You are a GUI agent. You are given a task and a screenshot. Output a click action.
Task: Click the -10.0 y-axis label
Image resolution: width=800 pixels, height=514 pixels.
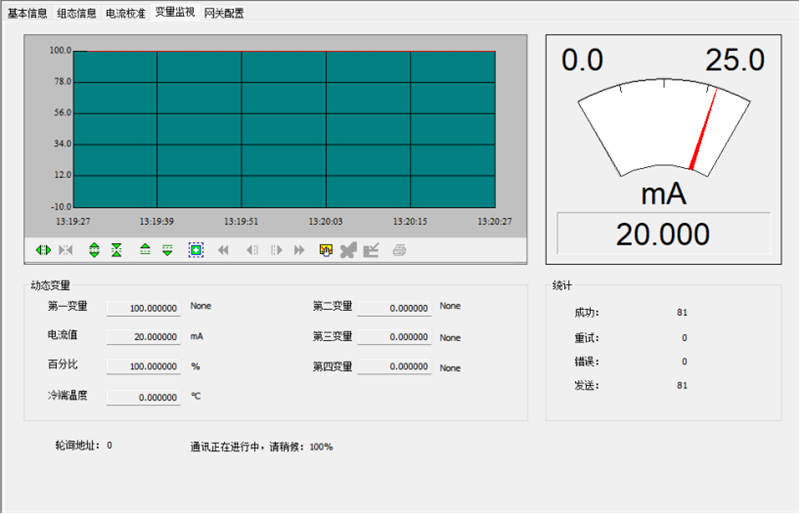click(x=61, y=207)
